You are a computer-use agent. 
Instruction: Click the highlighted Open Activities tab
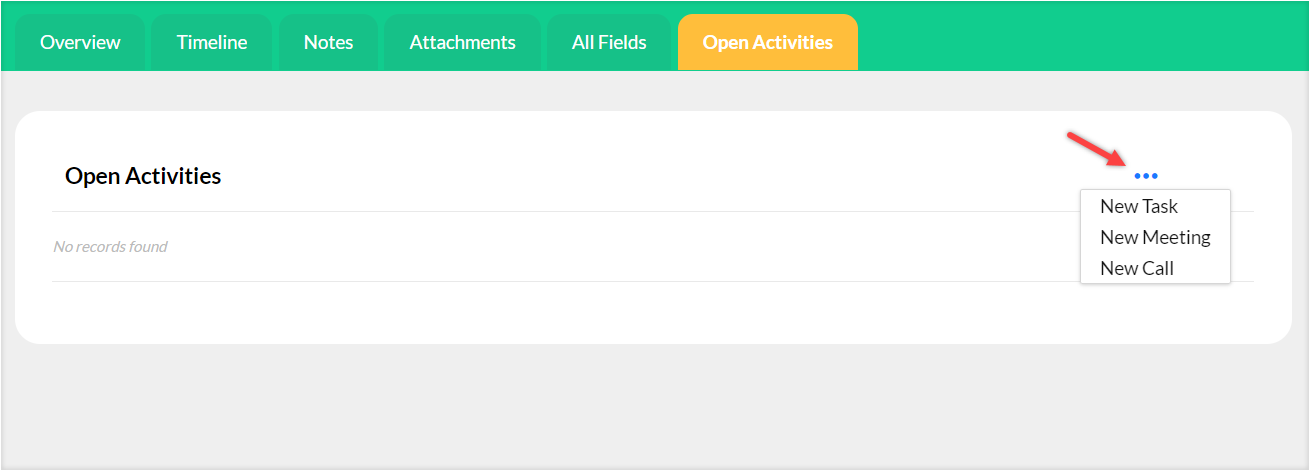(767, 43)
